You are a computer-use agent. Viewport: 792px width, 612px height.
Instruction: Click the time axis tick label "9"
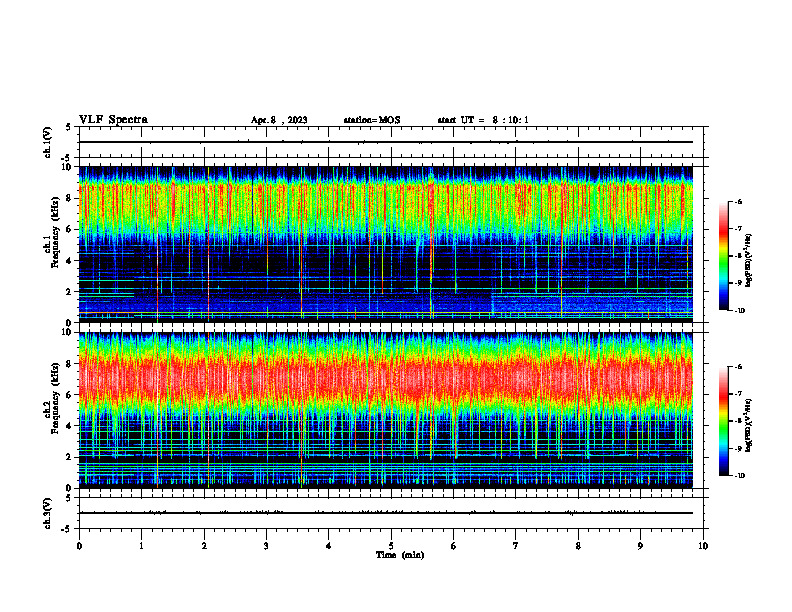(x=640, y=546)
